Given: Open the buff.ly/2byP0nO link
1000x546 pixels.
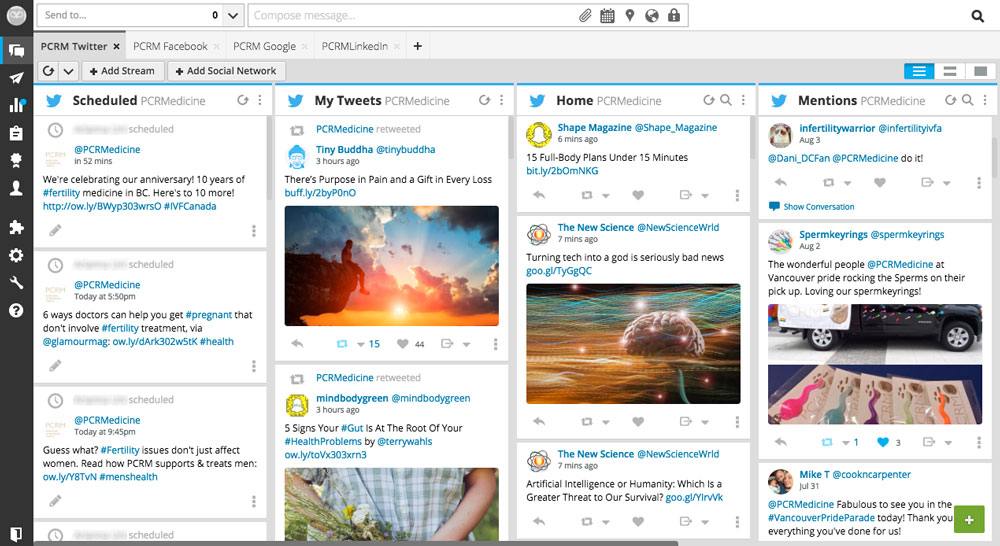Looking at the screenshot, I should [320, 193].
